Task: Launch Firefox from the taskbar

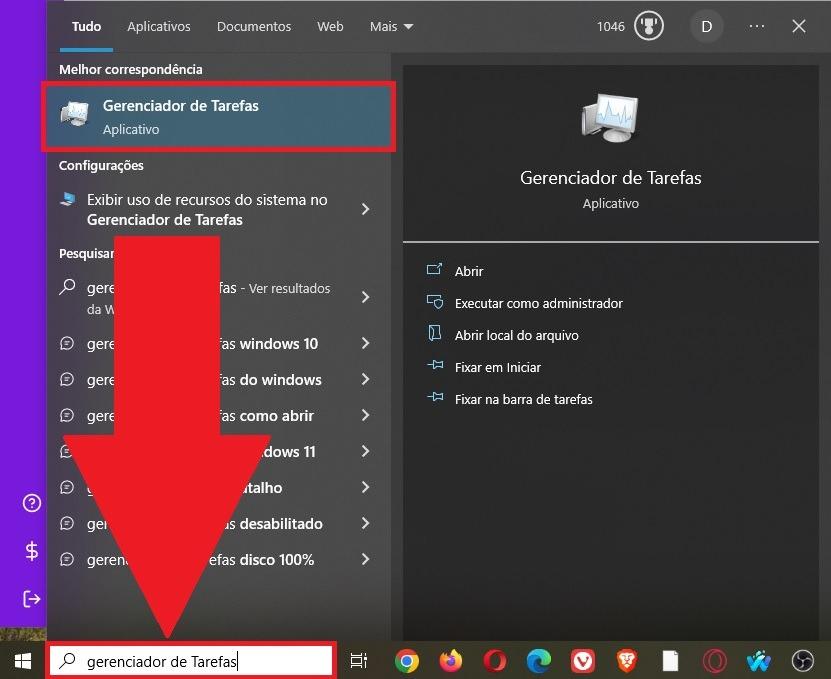Action: [450, 661]
